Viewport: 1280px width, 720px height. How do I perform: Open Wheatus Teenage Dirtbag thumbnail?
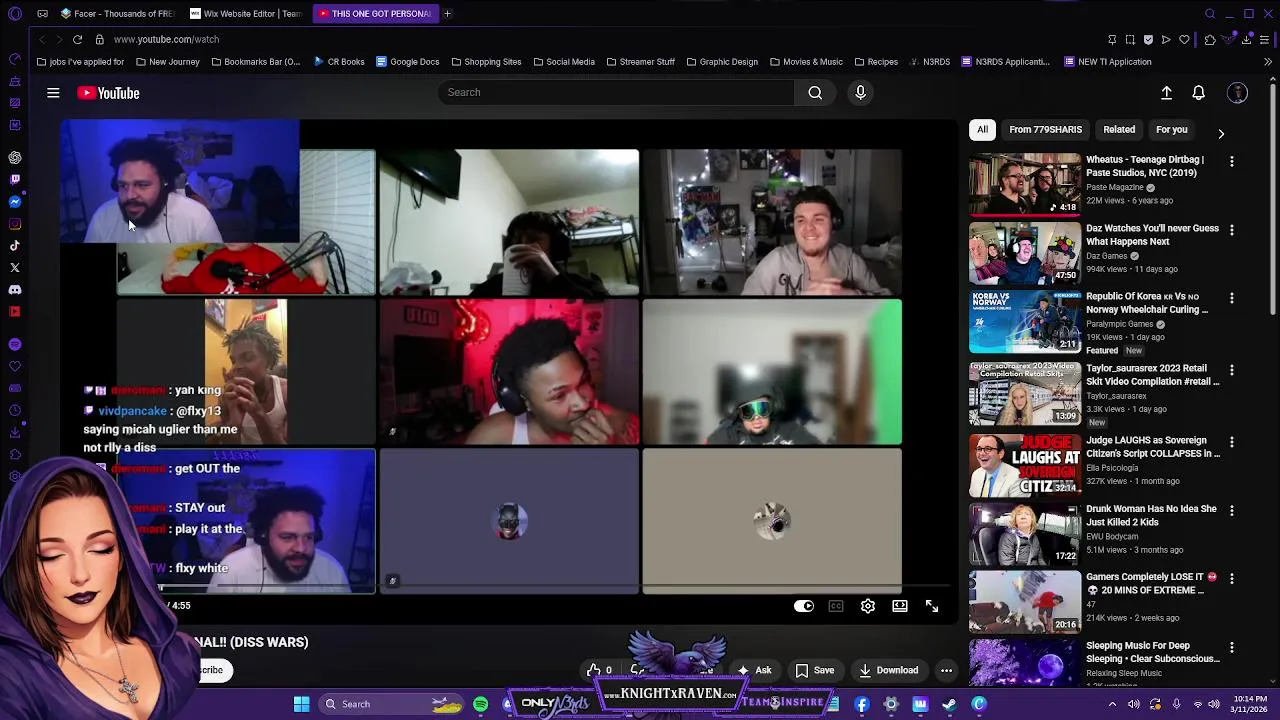point(1024,184)
